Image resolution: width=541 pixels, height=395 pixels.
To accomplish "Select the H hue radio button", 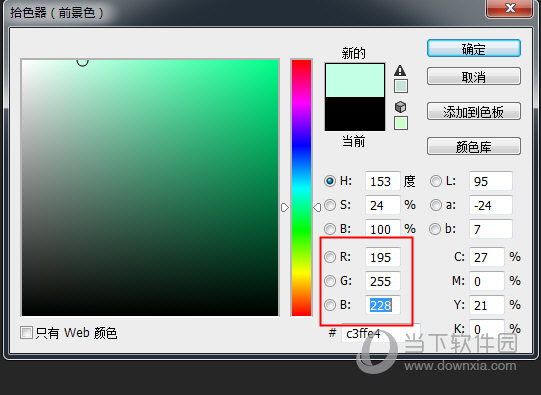I will [330, 181].
